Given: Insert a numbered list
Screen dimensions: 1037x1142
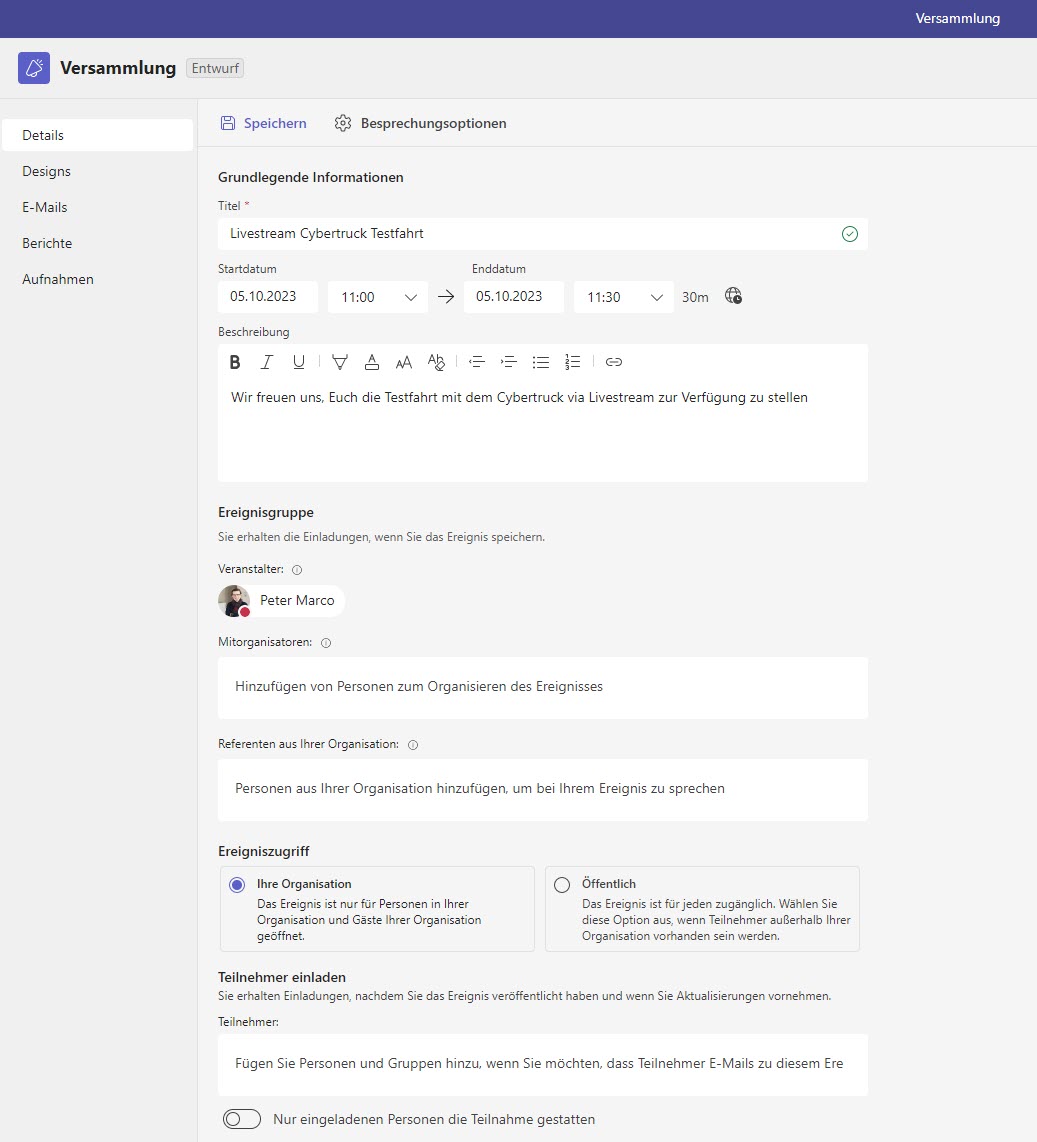Looking at the screenshot, I should [x=573, y=362].
